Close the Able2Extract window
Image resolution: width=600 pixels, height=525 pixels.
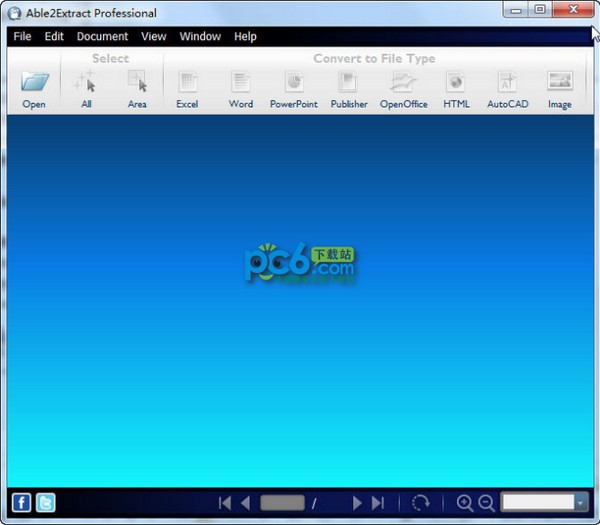coord(573,10)
